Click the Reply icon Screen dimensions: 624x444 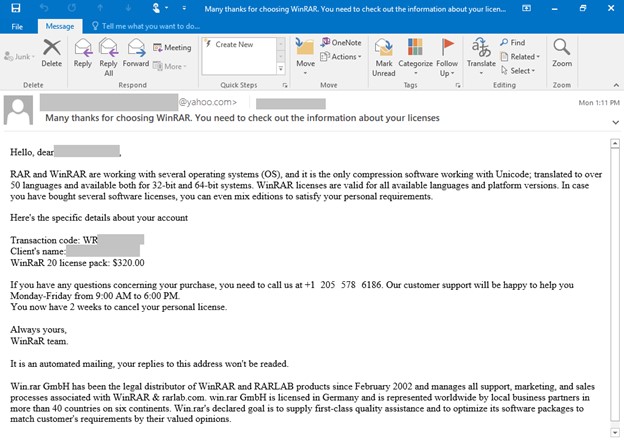(x=82, y=52)
